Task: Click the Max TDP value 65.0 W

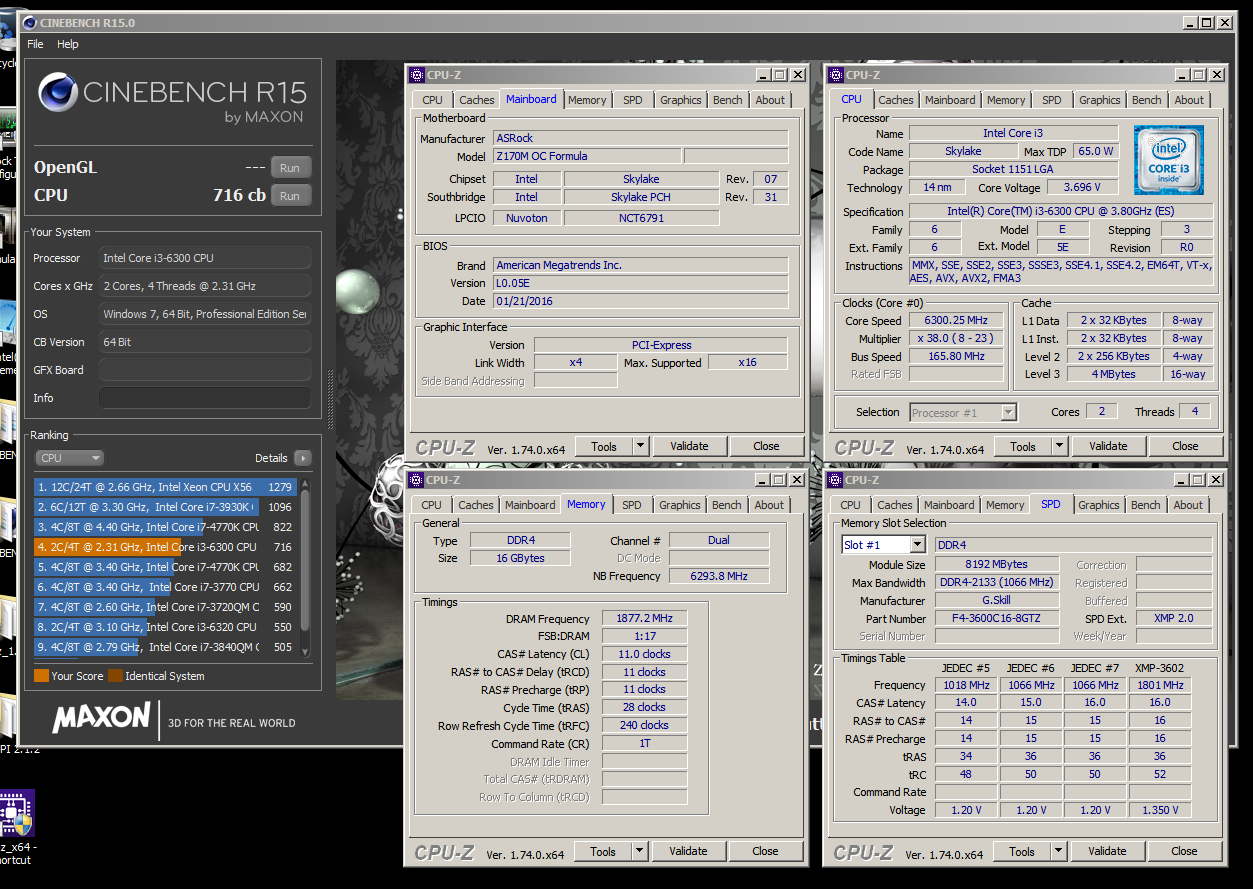Action: coord(1096,151)
